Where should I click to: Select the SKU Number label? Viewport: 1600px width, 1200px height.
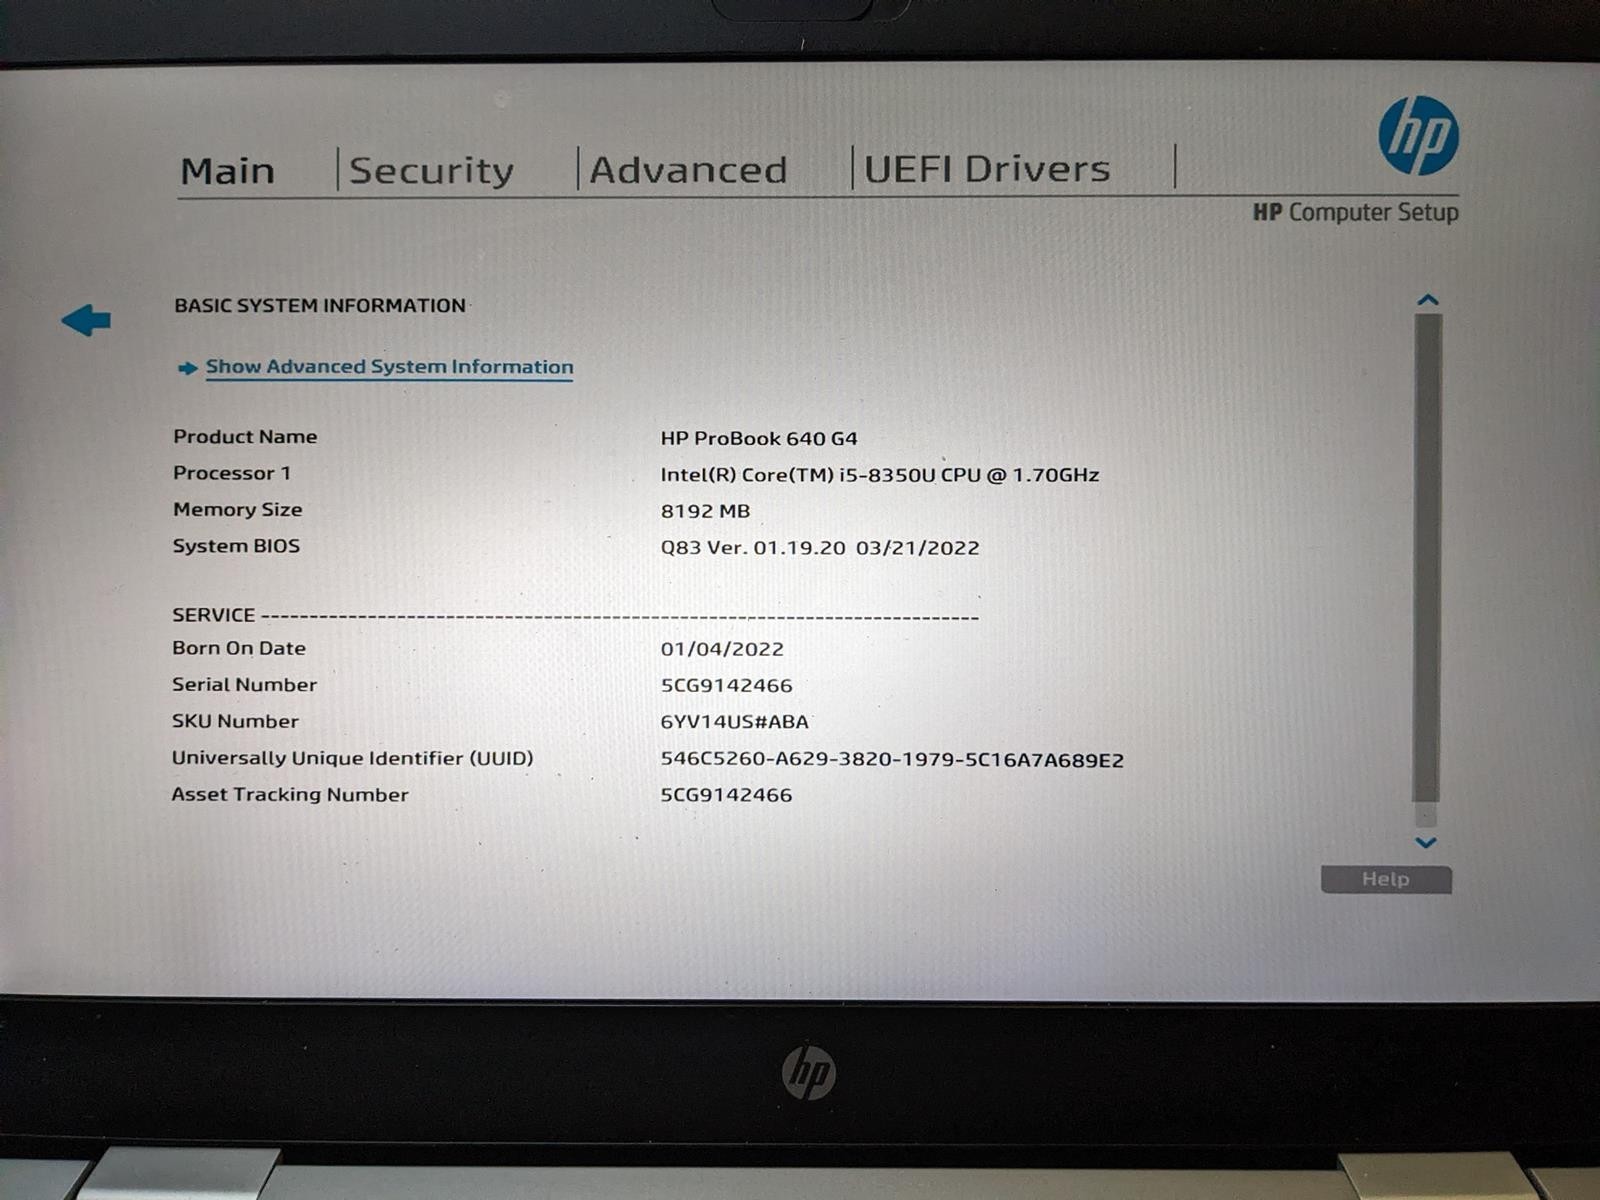(235, 721)
